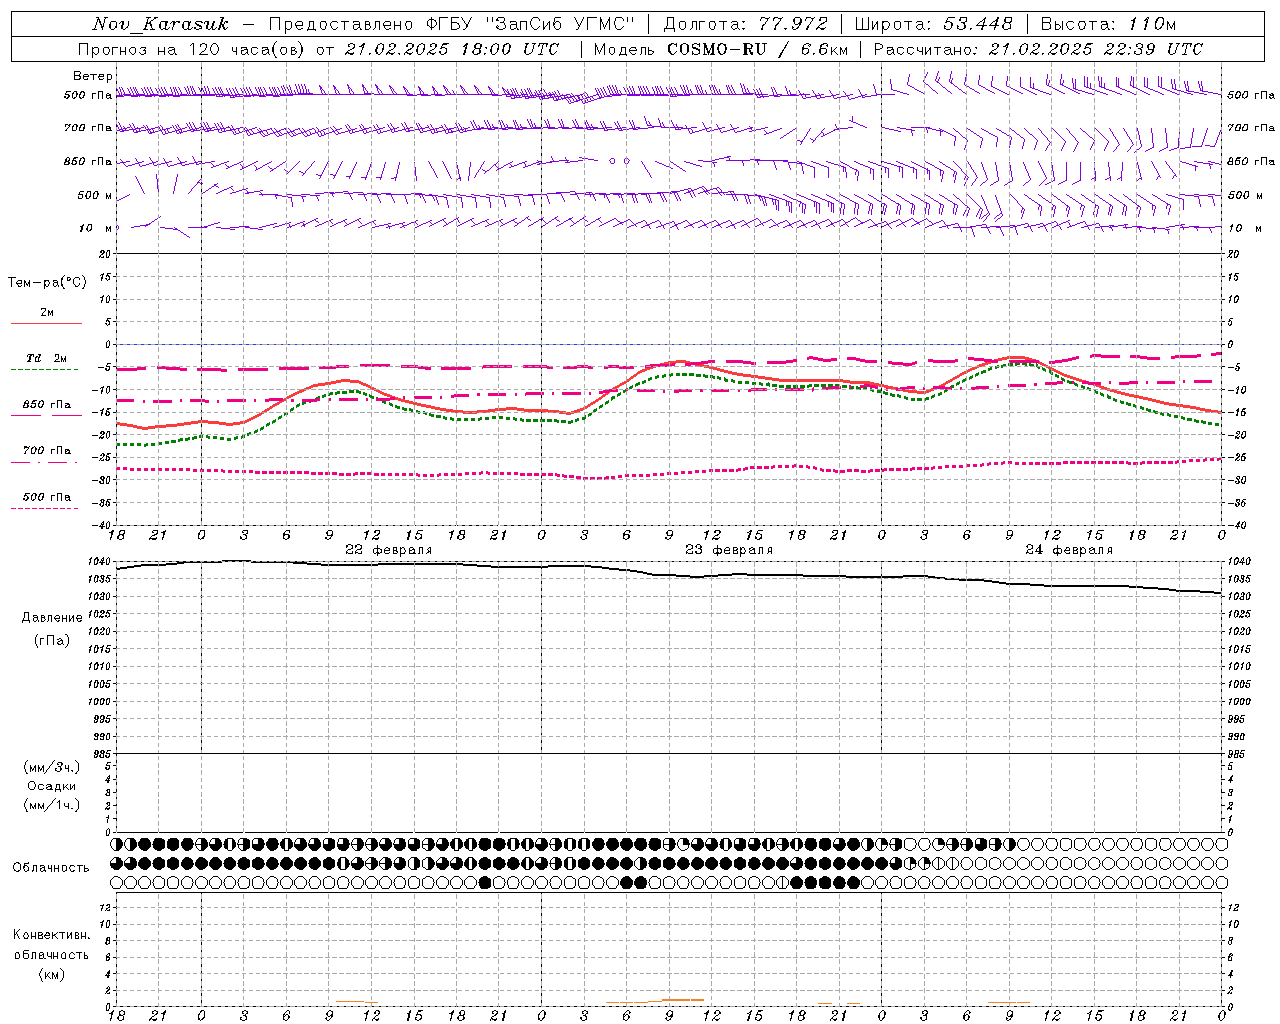
Task: Click the Давление pressure panel label
Action: tap(51, 618)
